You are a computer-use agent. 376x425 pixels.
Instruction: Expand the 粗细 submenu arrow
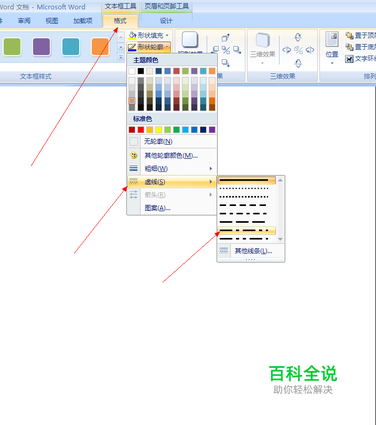211,169
